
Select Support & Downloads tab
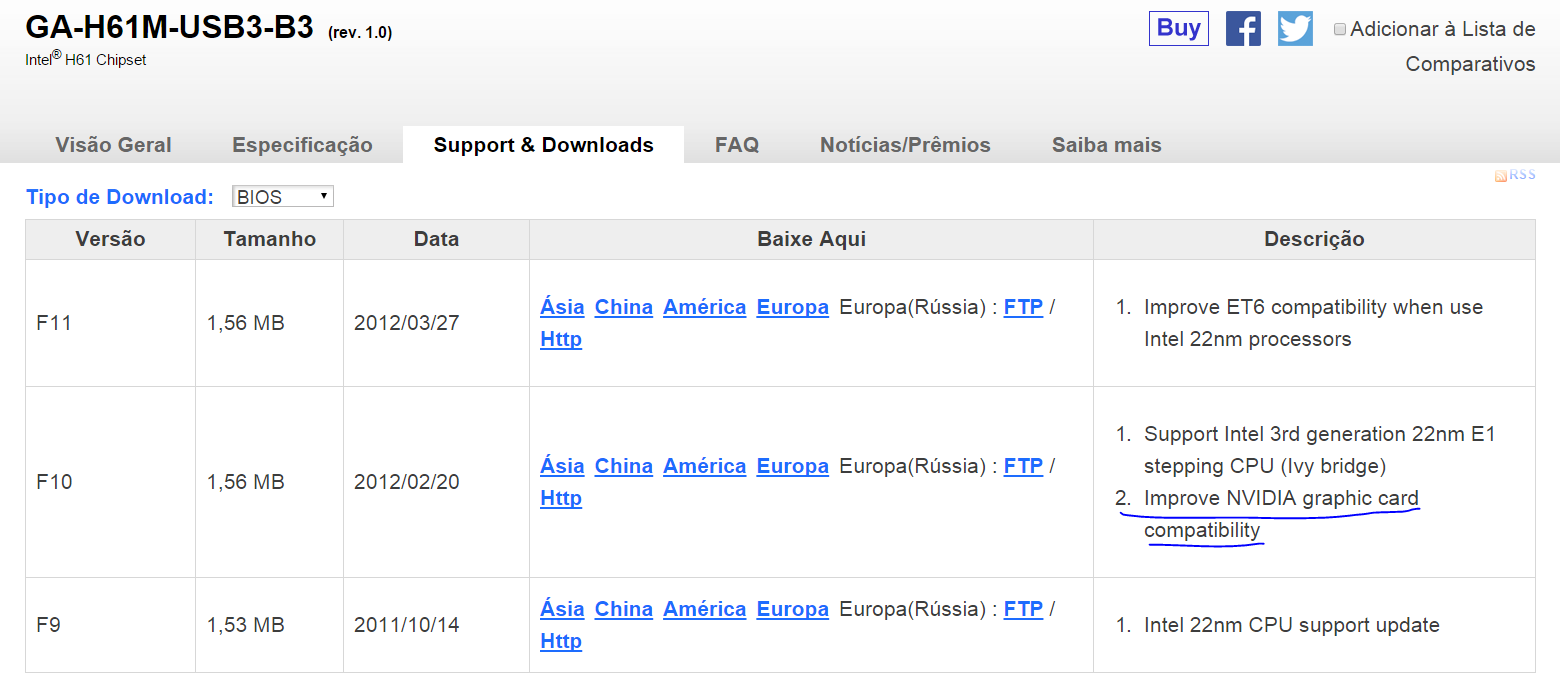tap(543, 145)
